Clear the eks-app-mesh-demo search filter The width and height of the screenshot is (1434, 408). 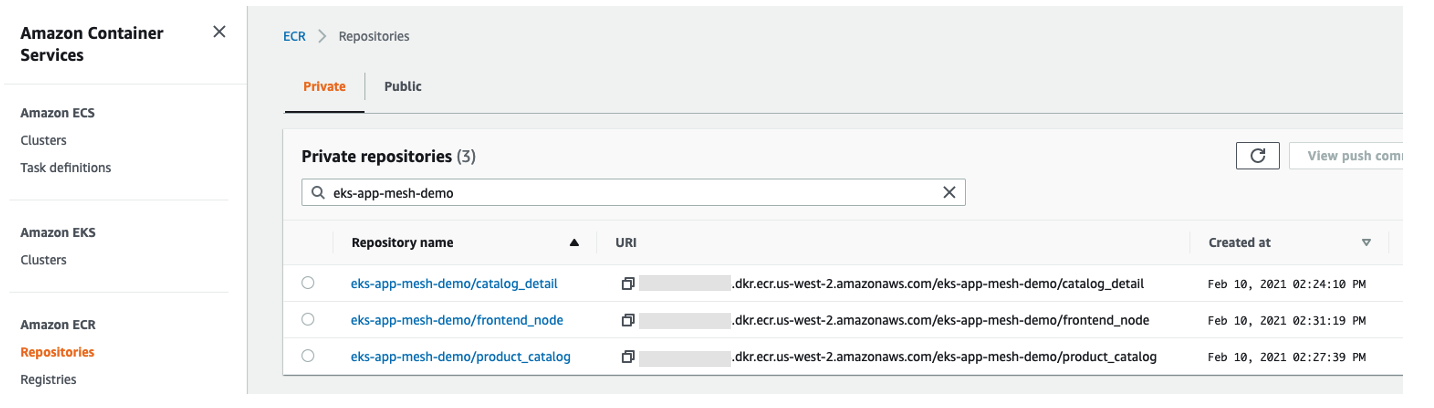pyautogui.click(x=949, y=193)
